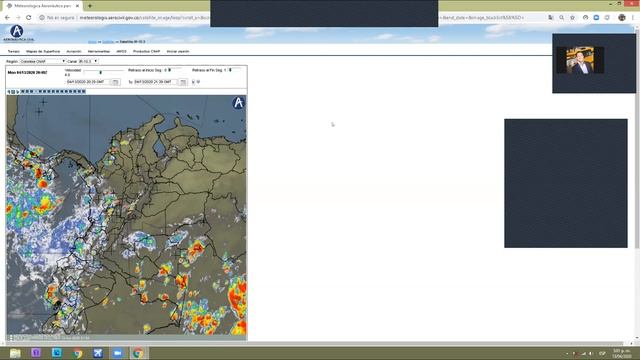Click the end date input field
640x360 pixels.
[x=156, y=82]
